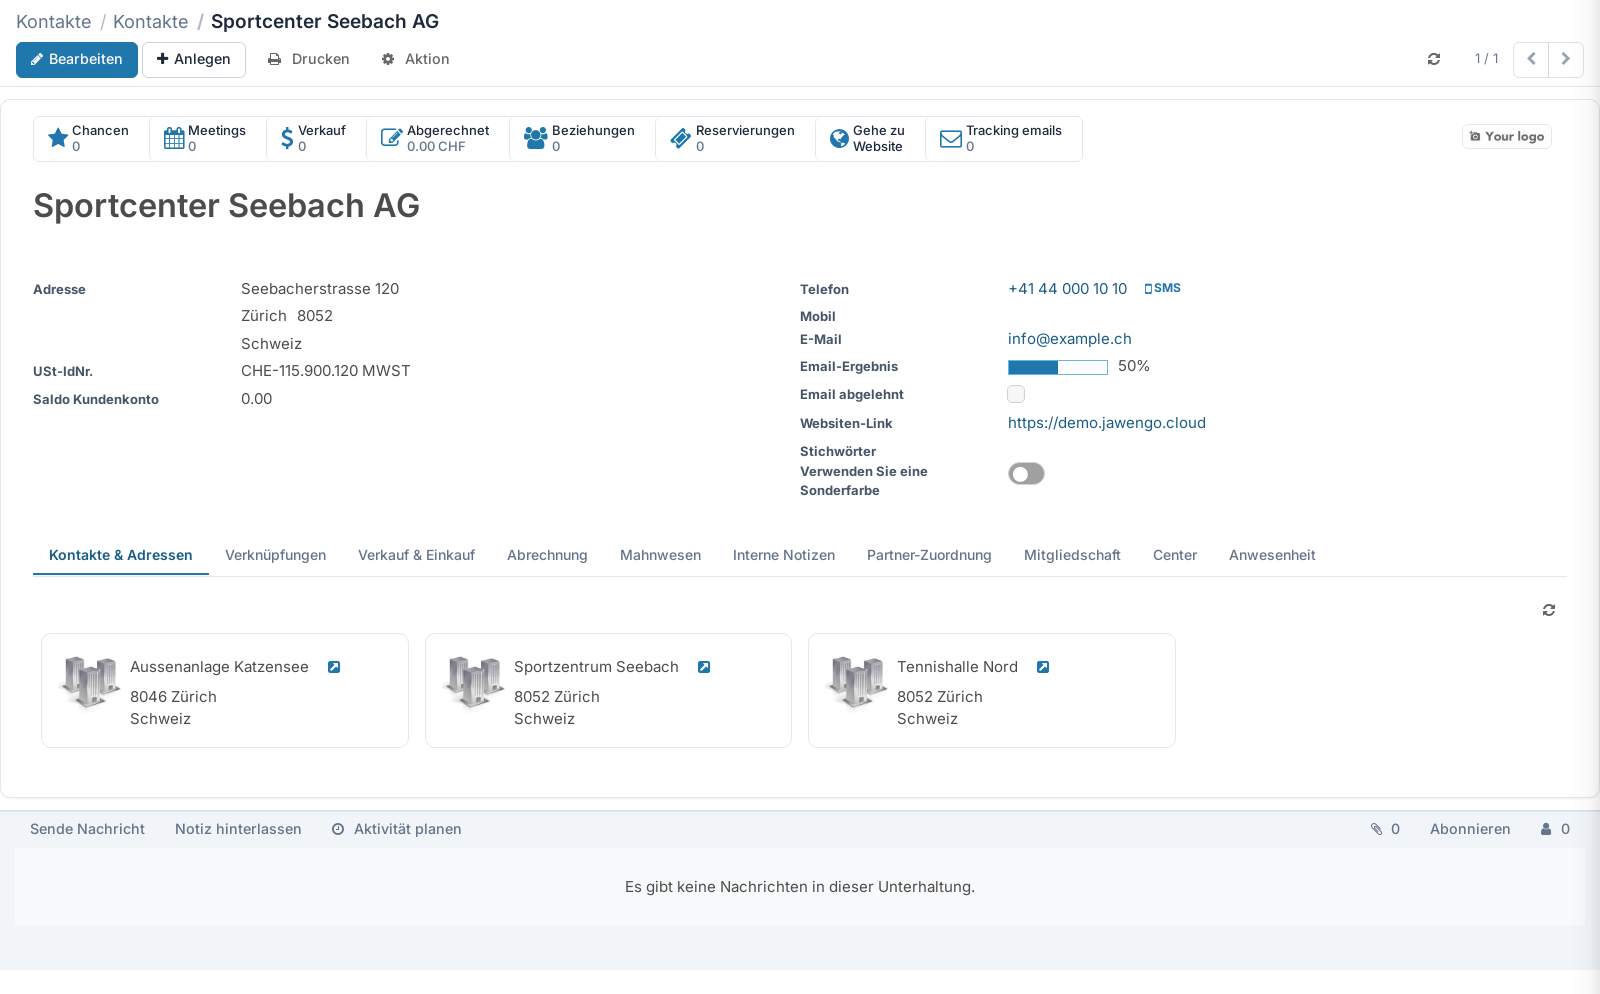Screen dimensions: 1600x994
Task: Open the Reservierungen ticket stat button
Action: 735,139
